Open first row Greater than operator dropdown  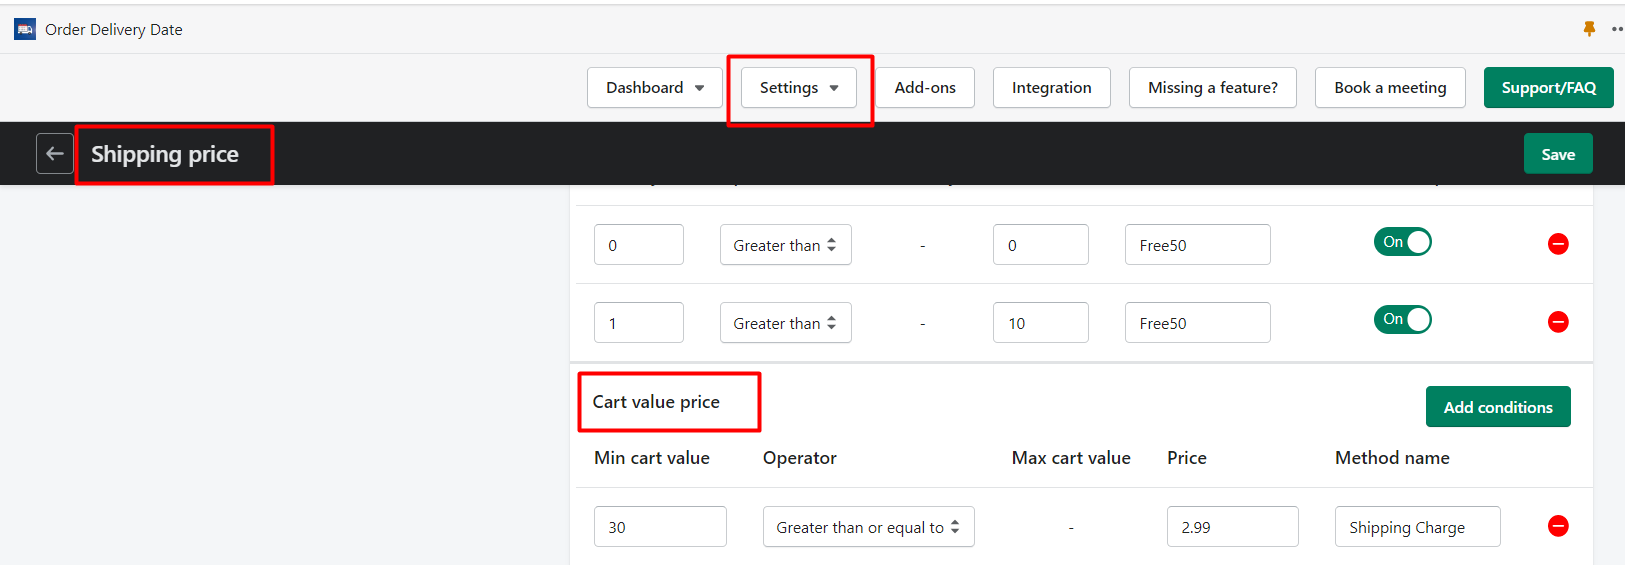785,245
